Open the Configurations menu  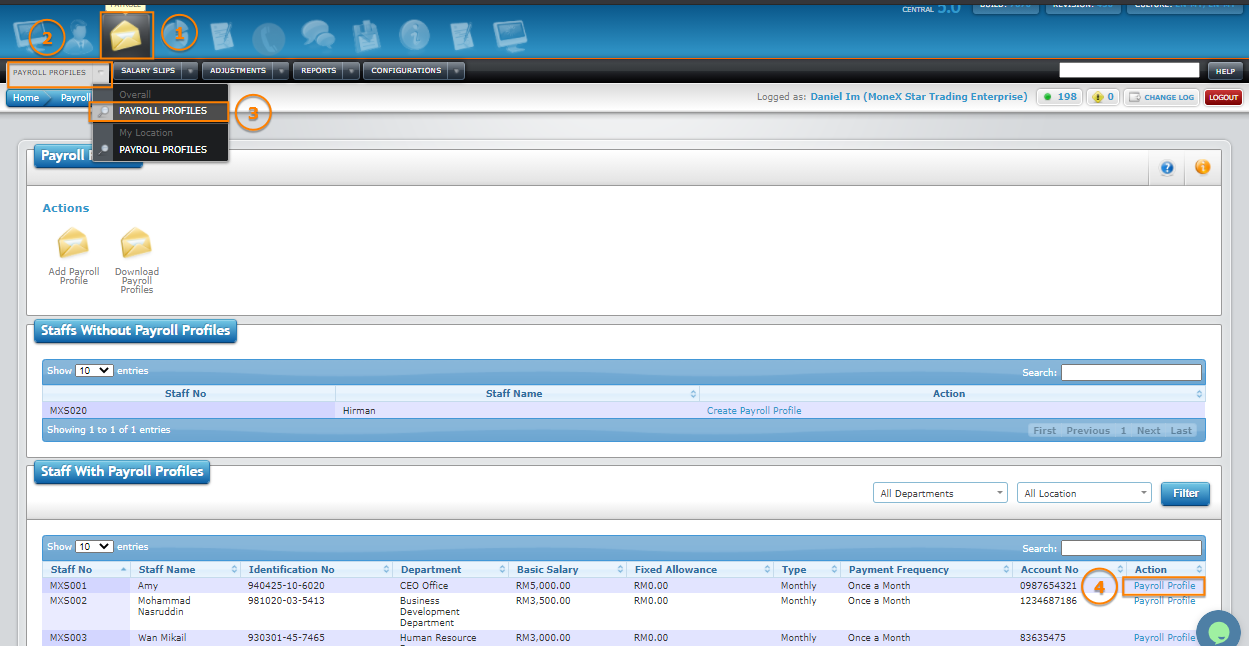coord(406,71)
